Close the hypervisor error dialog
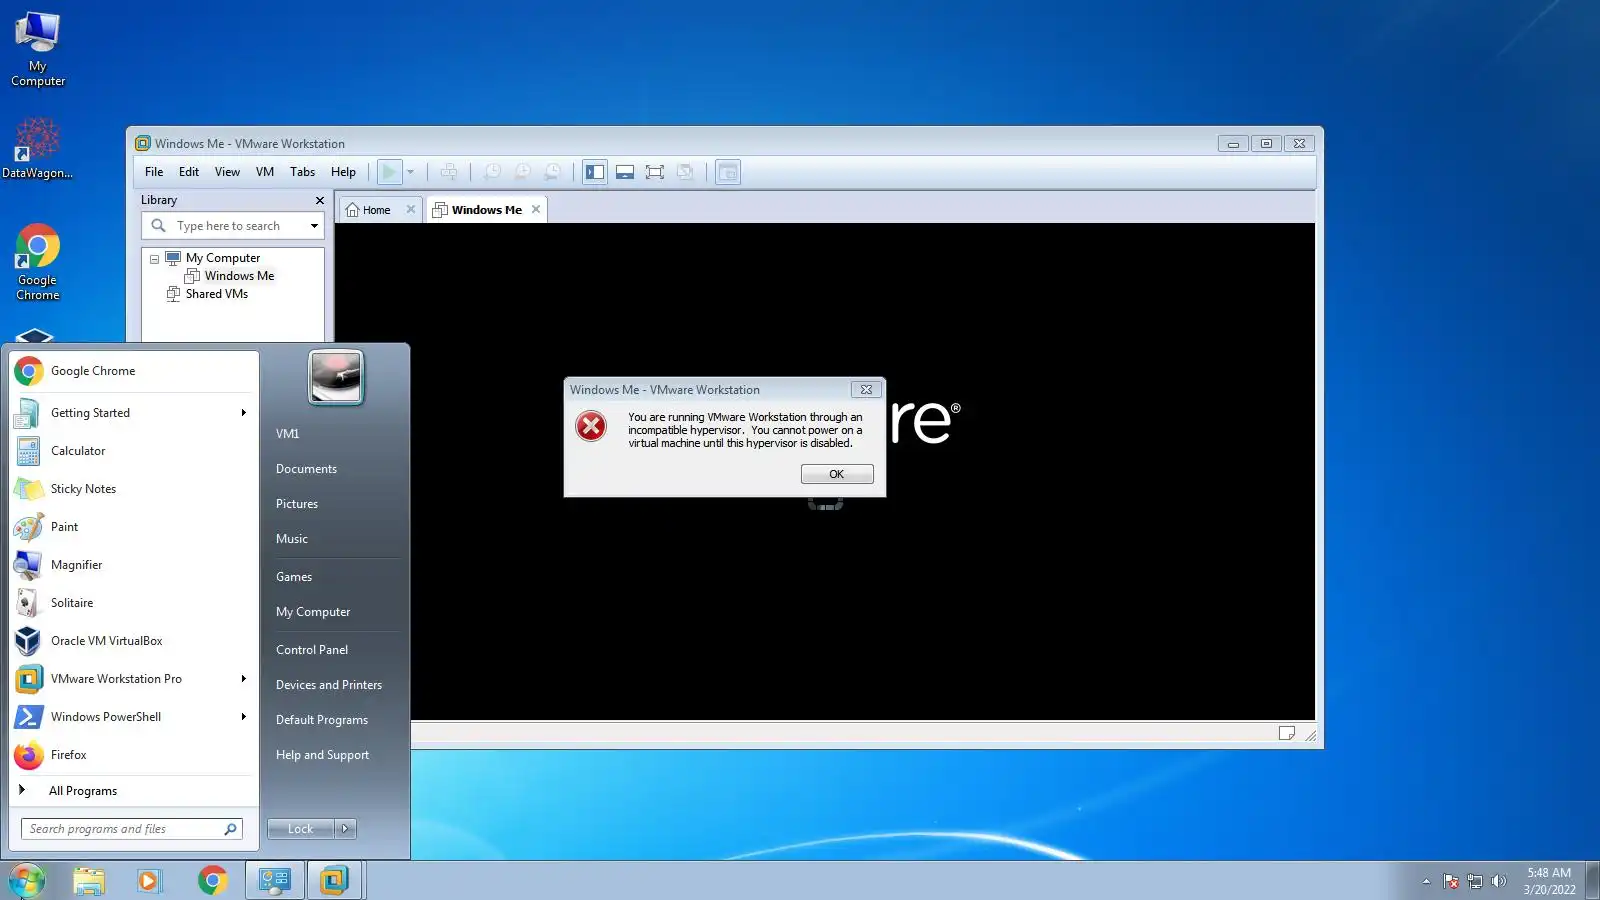Screen dimensions: 1600x900 [866, 390]
